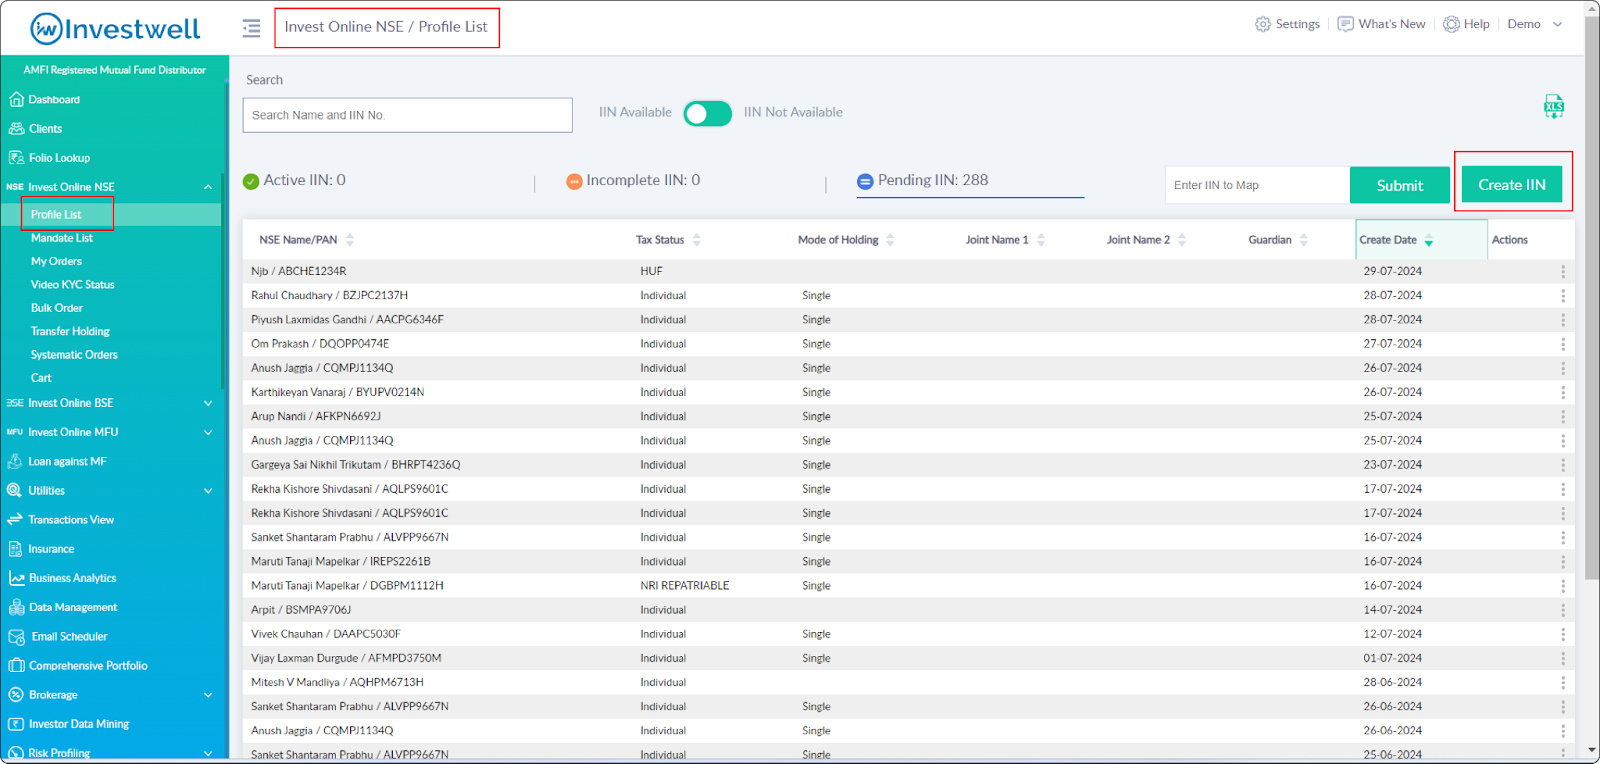The height and width of the screenshot is (764, 1600).
Task: Open Demo user dropdown
Action: tap(1534, 24)
